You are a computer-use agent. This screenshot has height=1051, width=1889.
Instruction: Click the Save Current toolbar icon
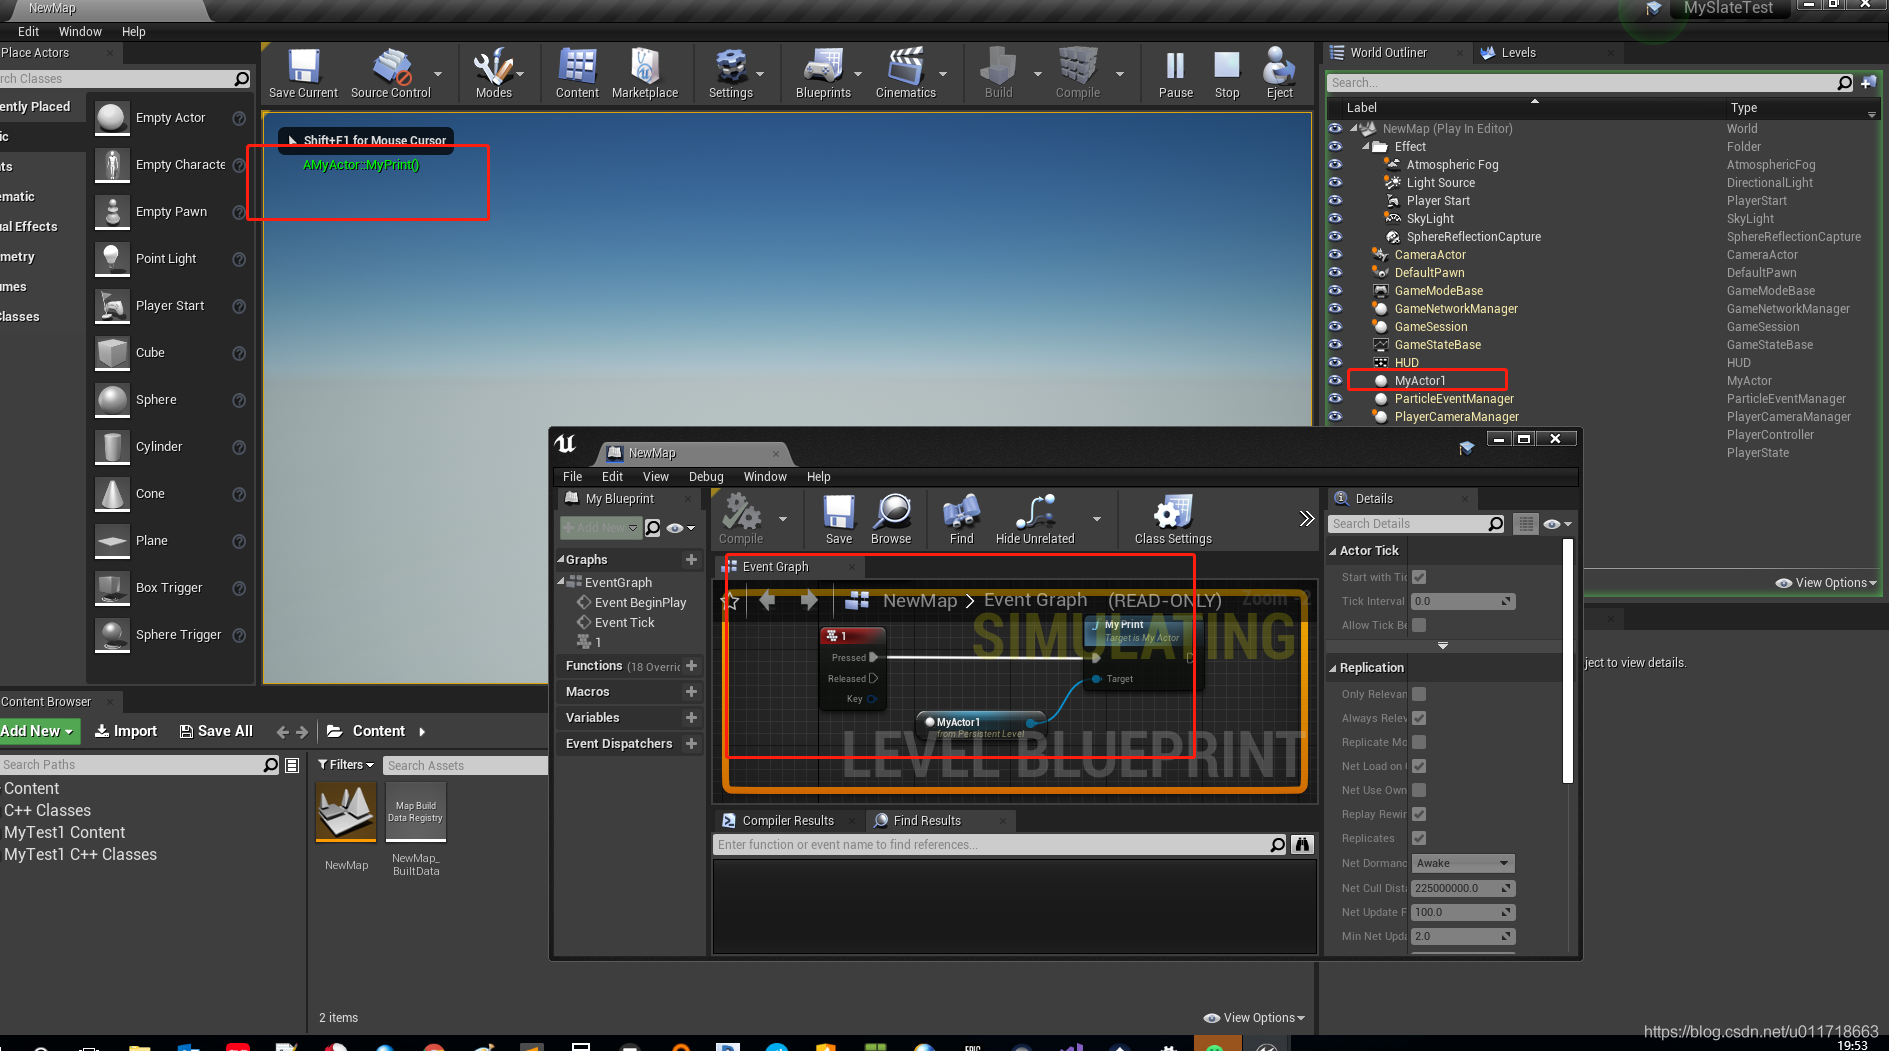[x=303, y=73]
